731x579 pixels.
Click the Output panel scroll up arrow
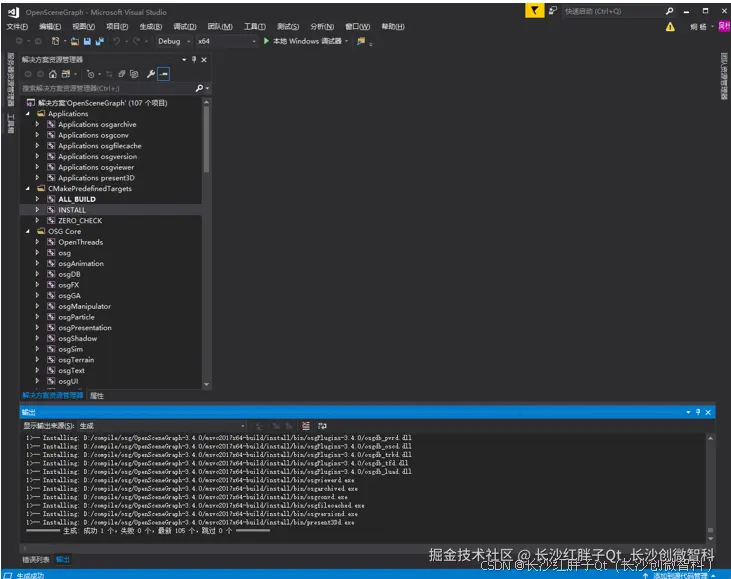click(x=710, y=438)
